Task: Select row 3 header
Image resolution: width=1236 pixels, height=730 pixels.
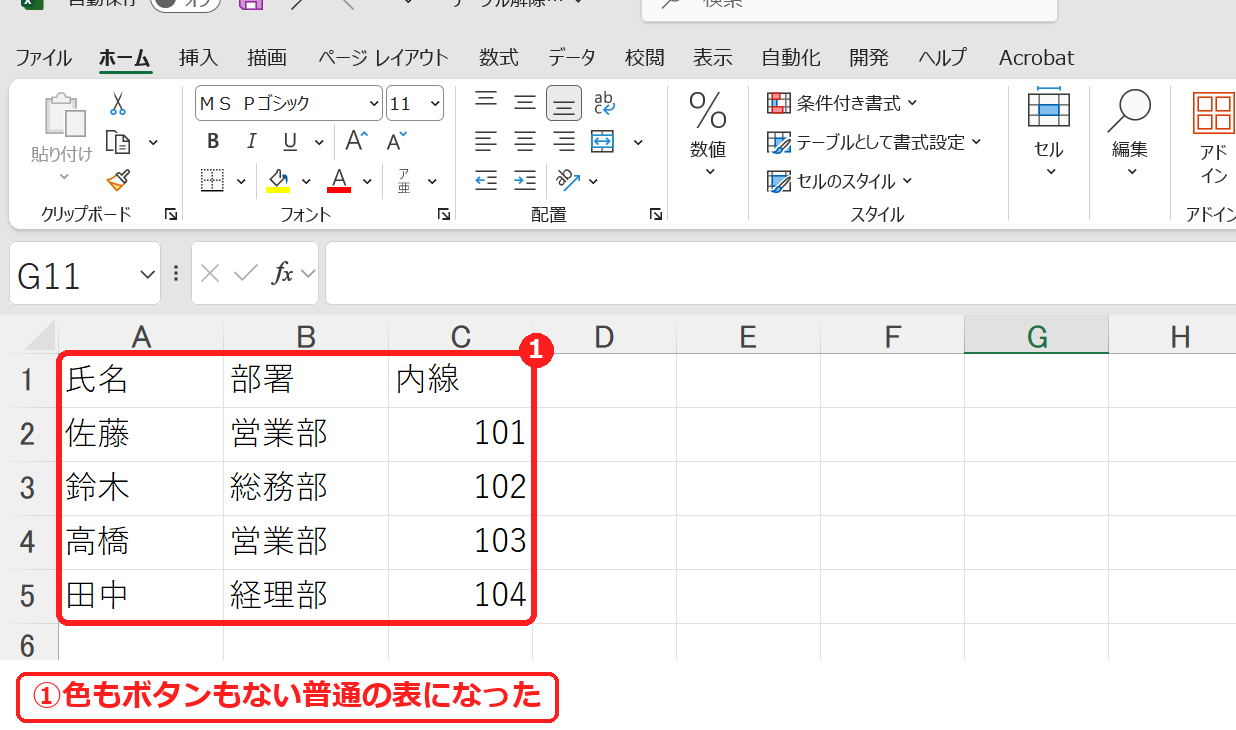Action: 28,488
